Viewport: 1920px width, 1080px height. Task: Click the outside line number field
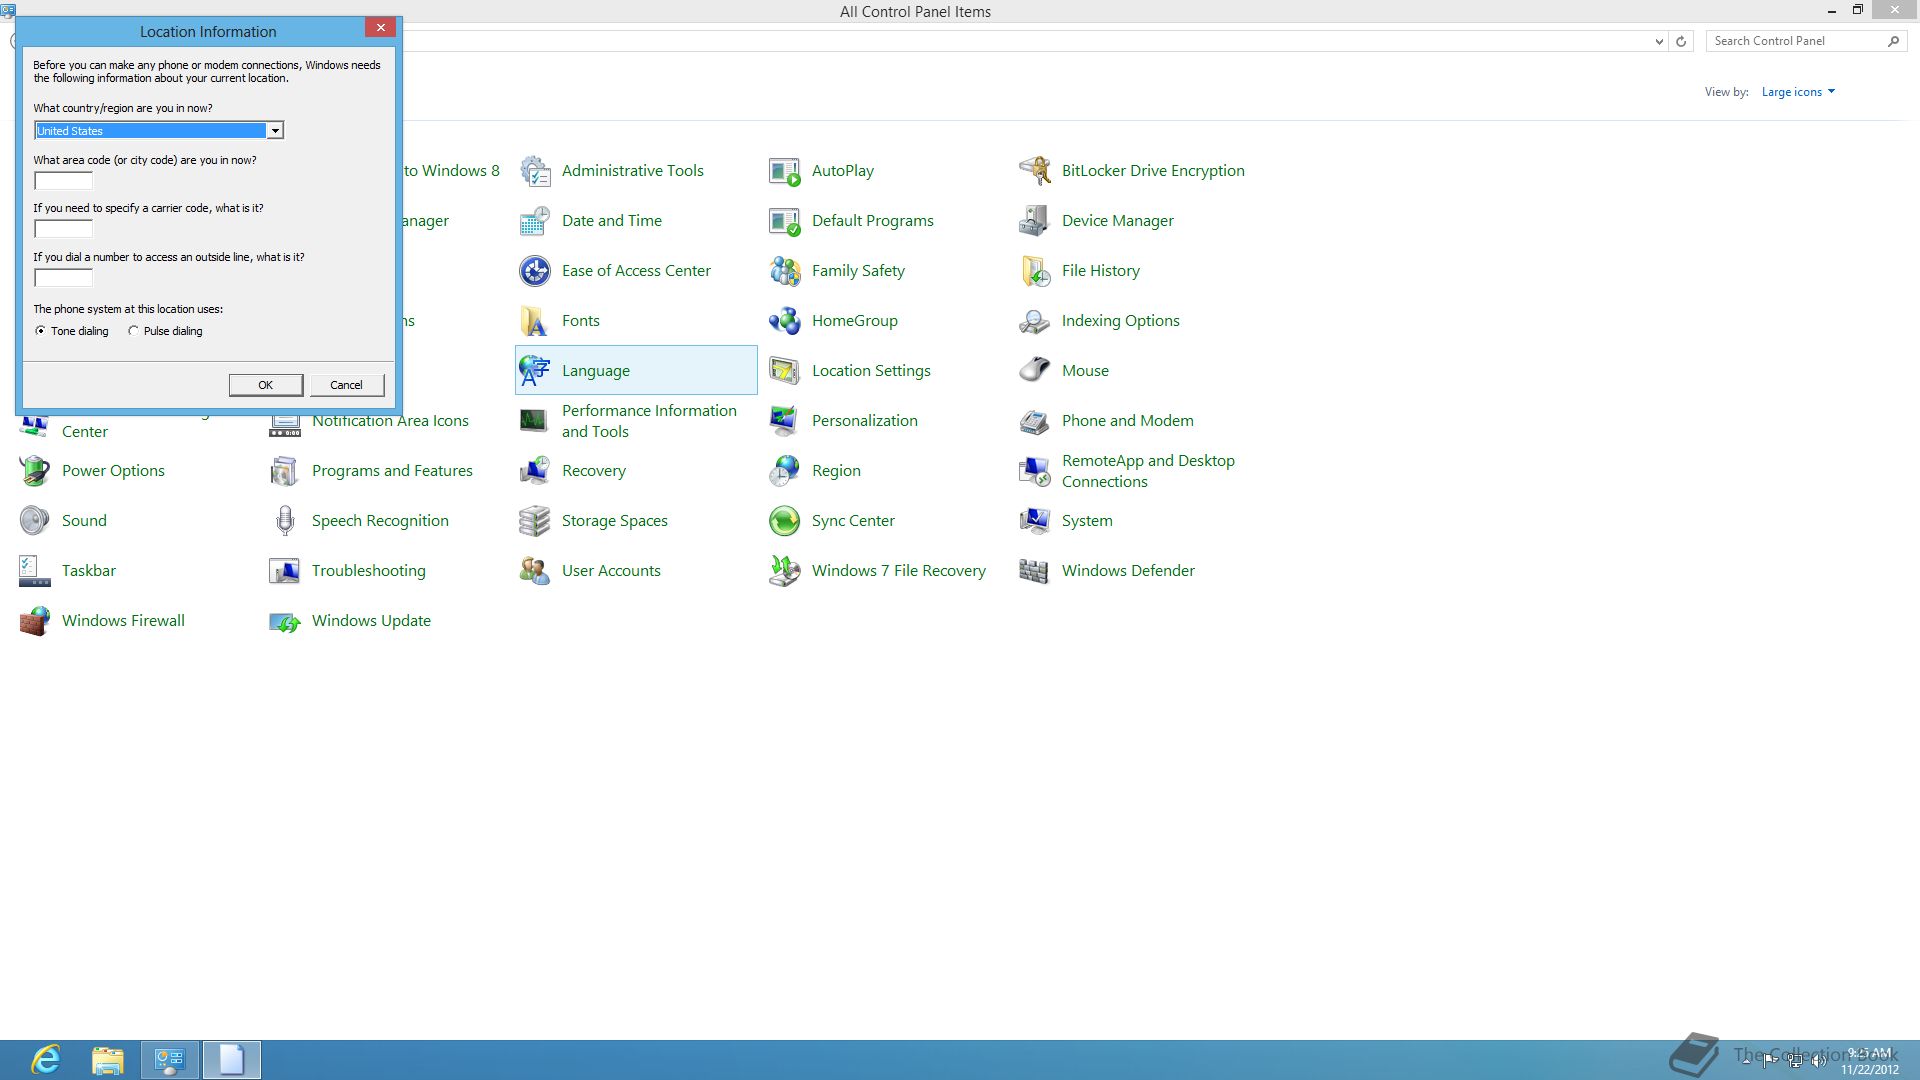coord(63,278)
